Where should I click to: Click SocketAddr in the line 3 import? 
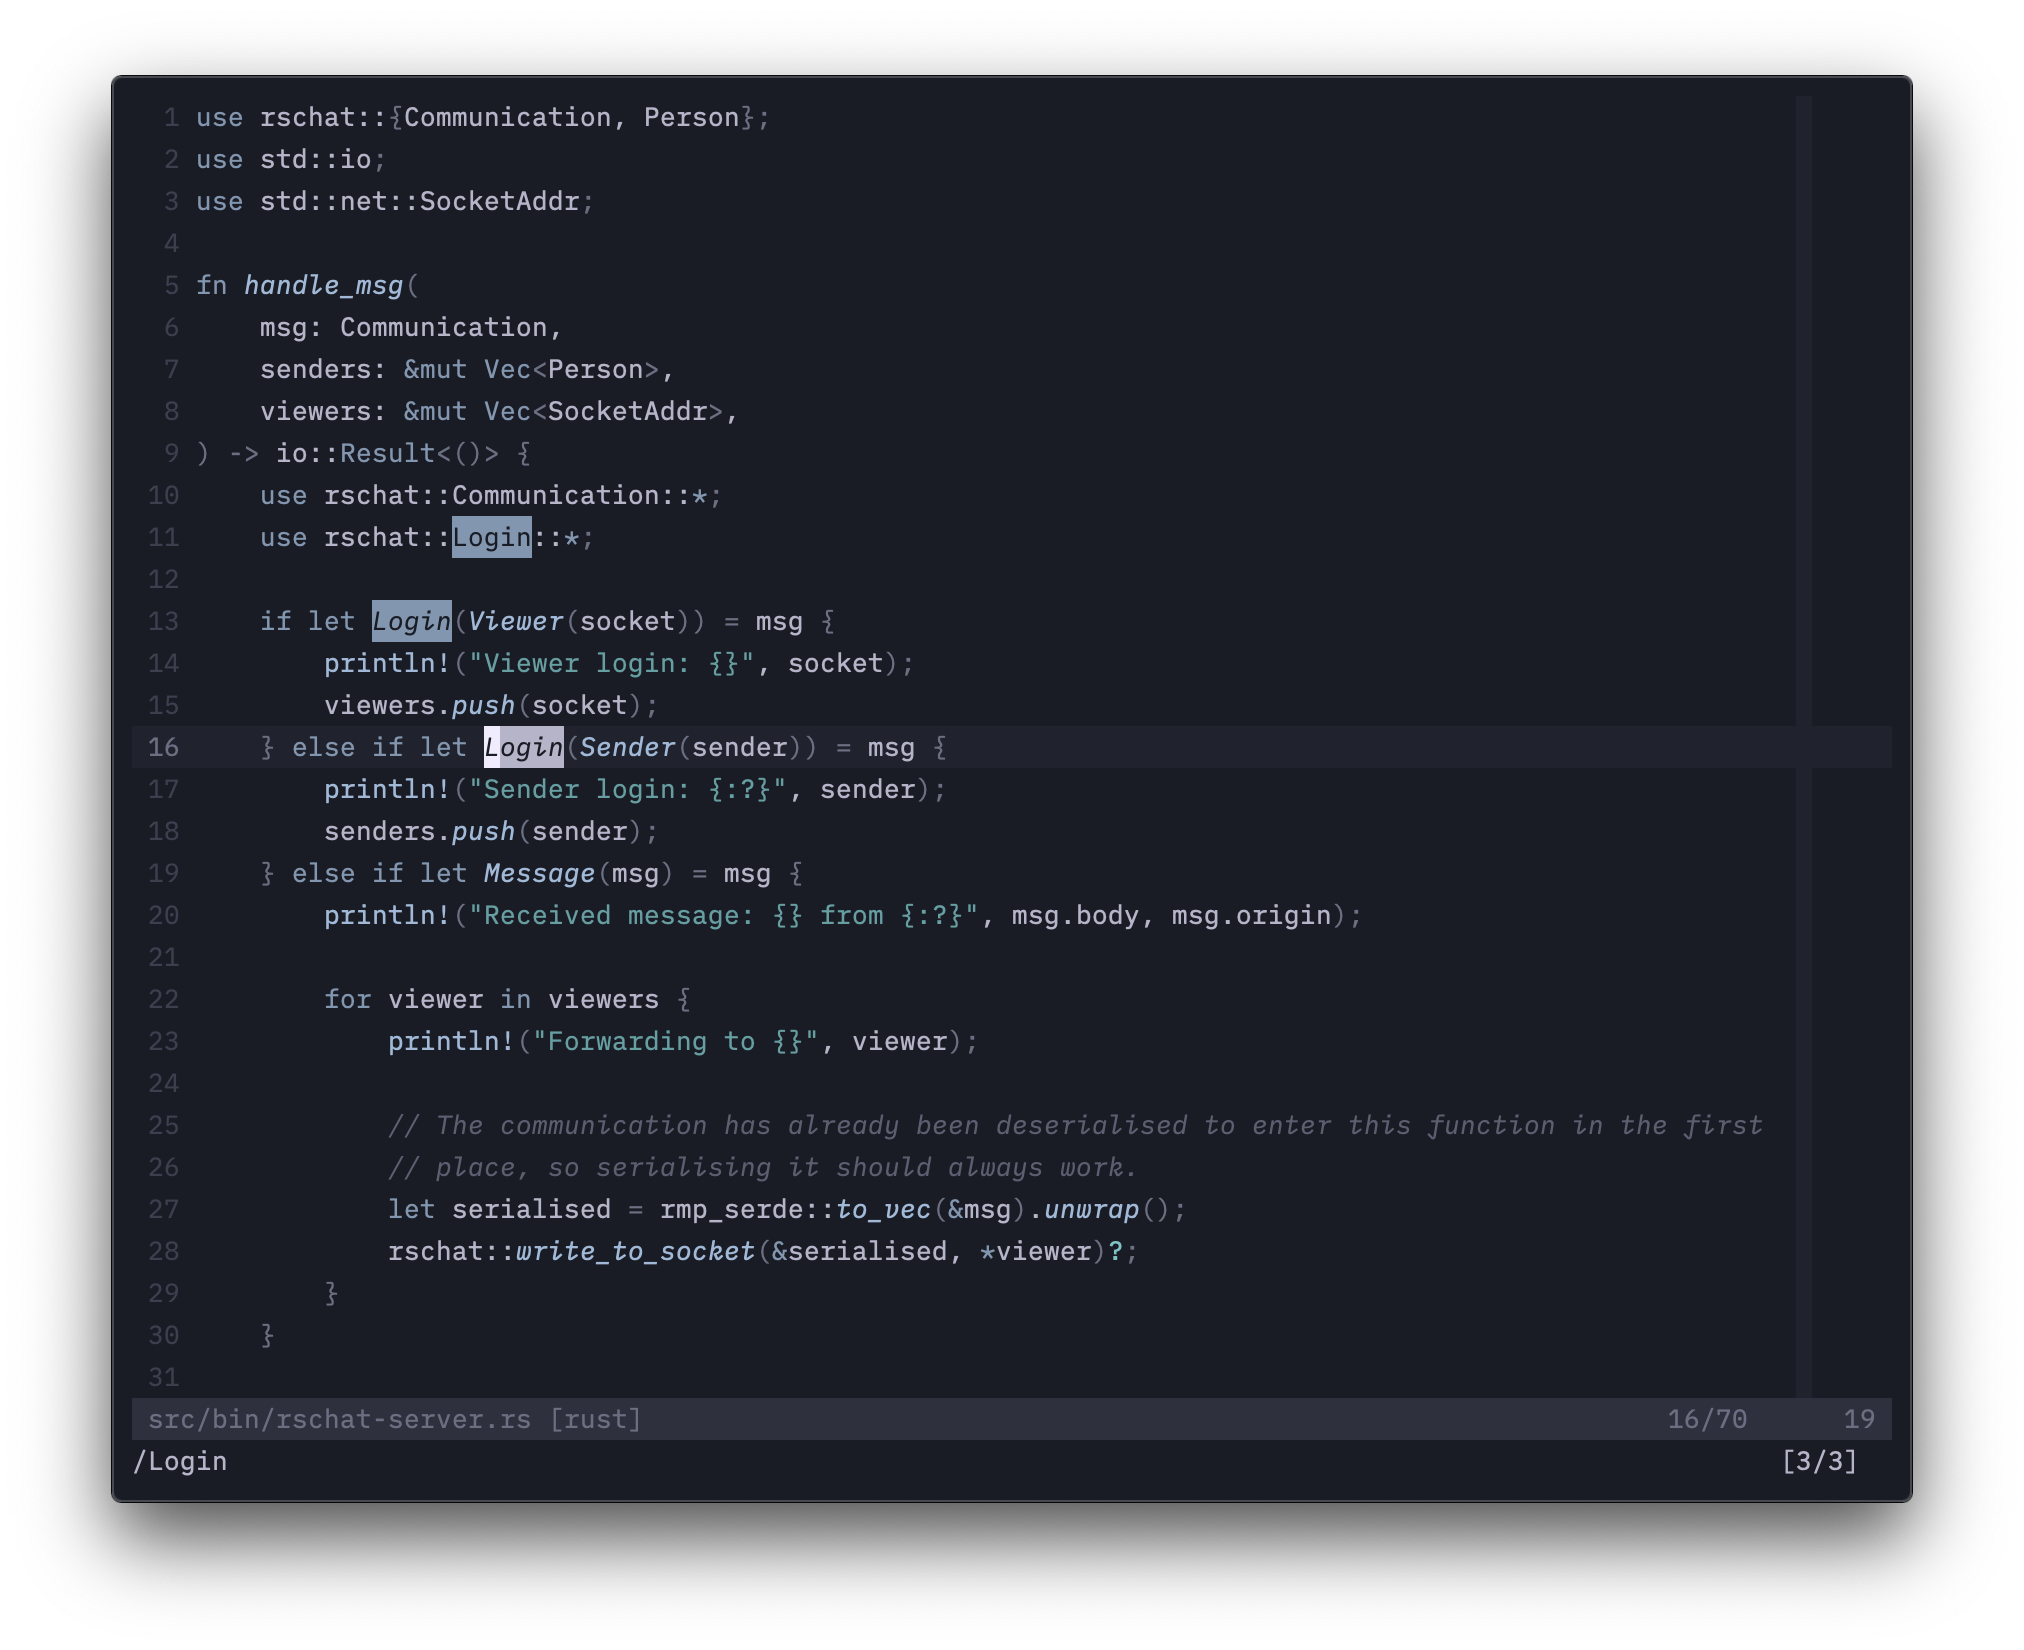[499, 202]
